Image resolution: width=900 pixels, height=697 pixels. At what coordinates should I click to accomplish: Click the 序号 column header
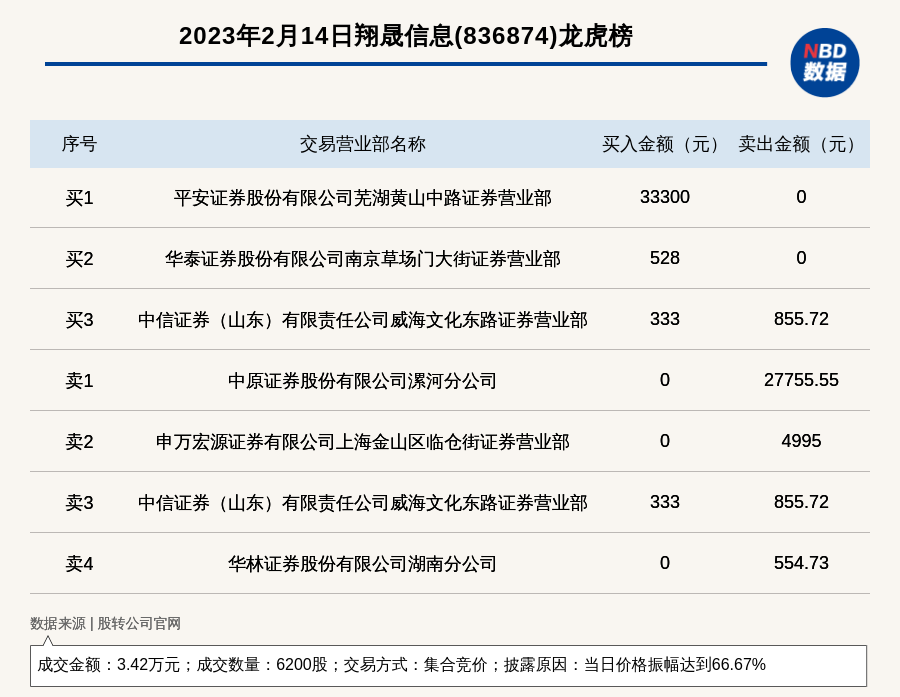pyautogui.click(x=79, y=144)
